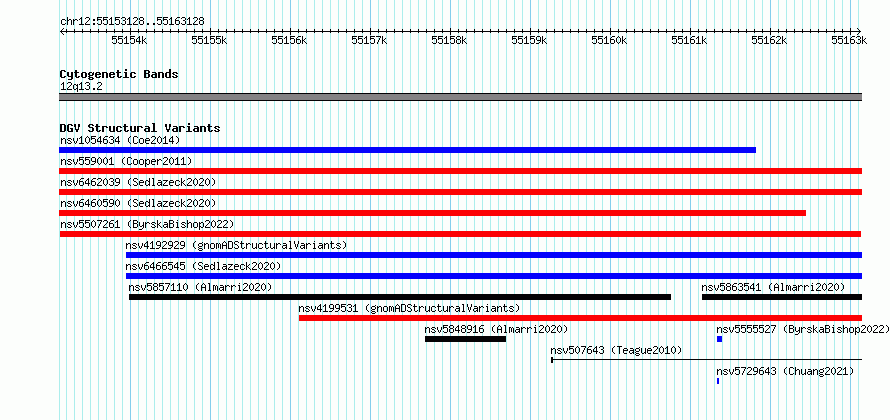Click the chr12:55153128..55163128 region label
Image resolution: width=890 pixels, height=420 pixels.
click(x=132, y=22)
